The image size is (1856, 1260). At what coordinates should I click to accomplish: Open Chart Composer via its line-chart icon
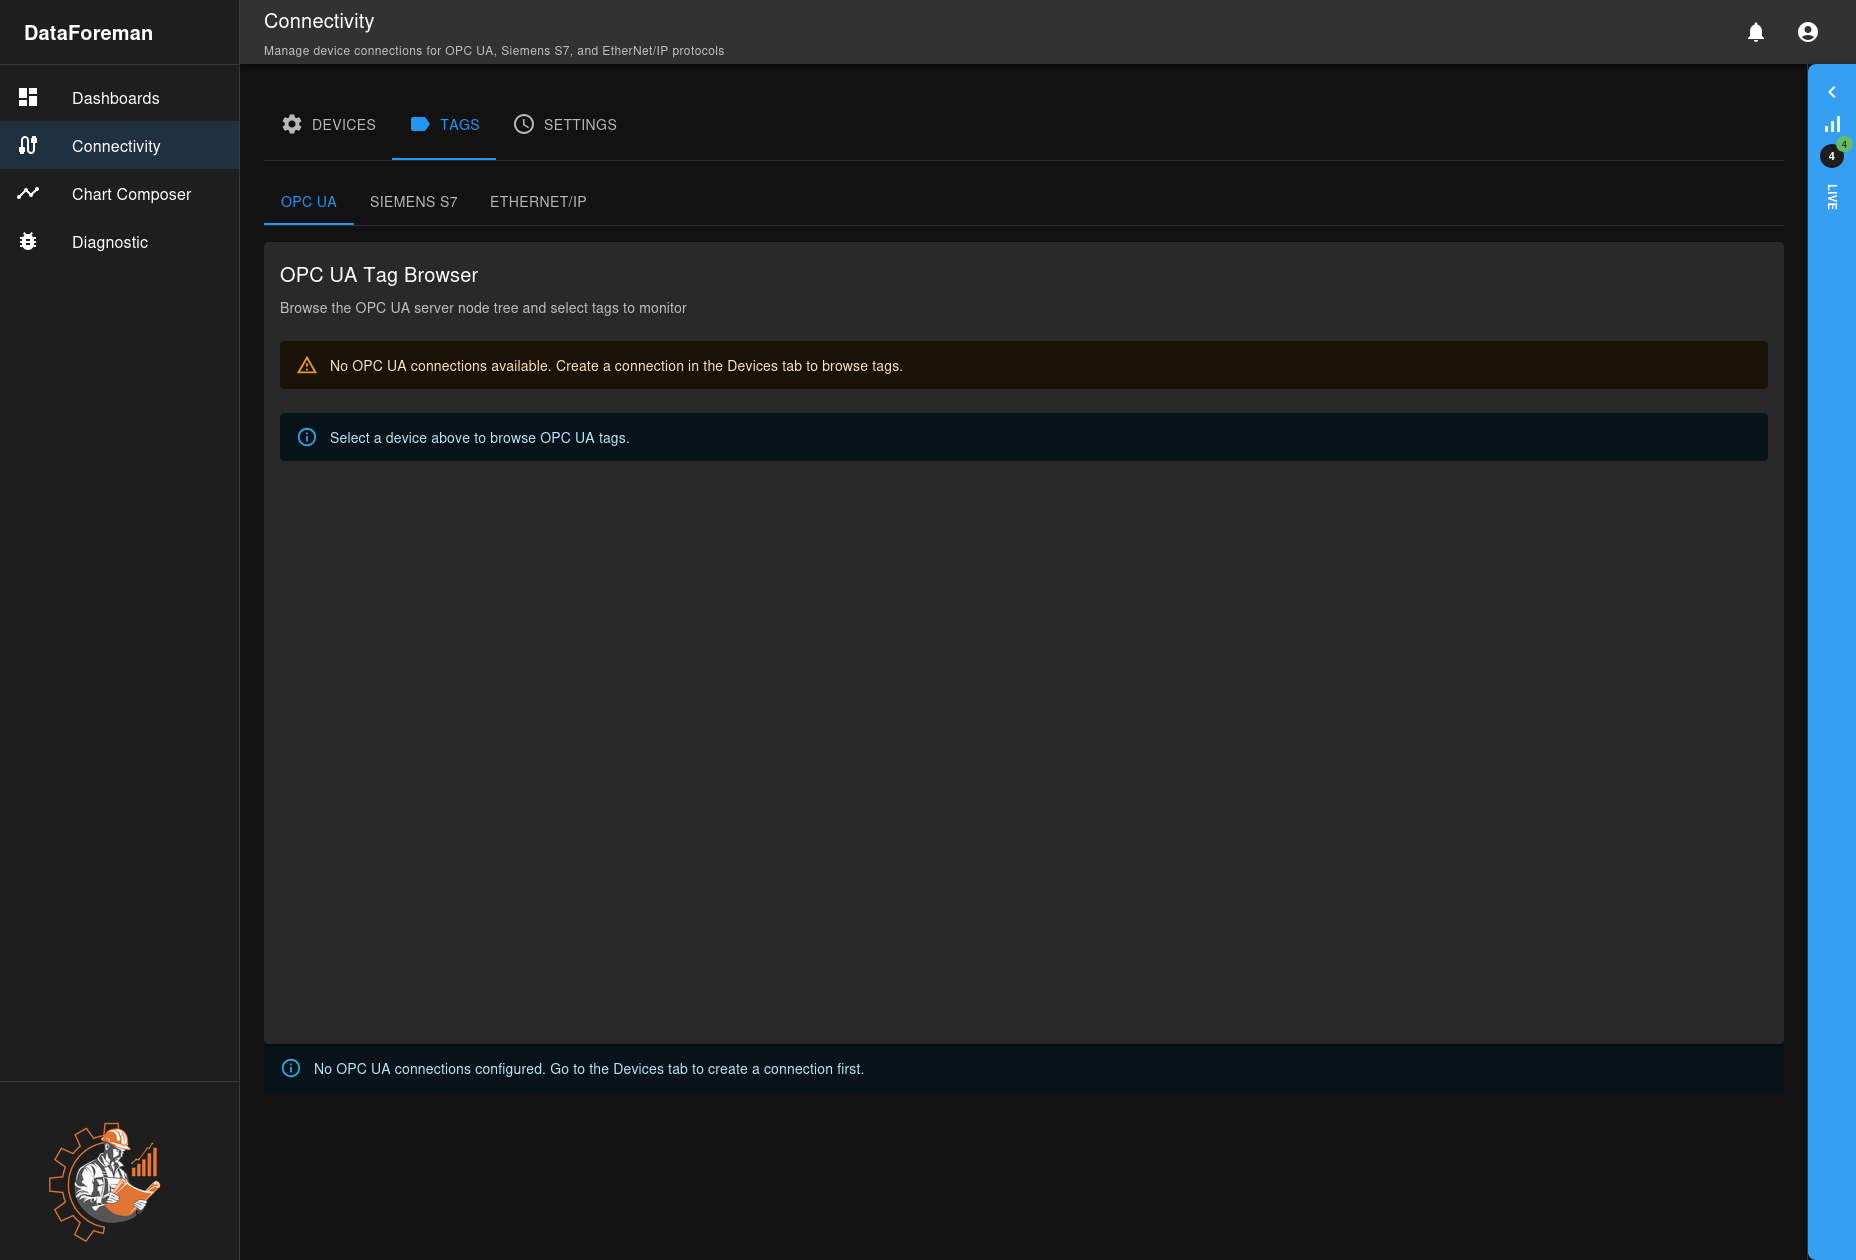[x=28, y=193]
